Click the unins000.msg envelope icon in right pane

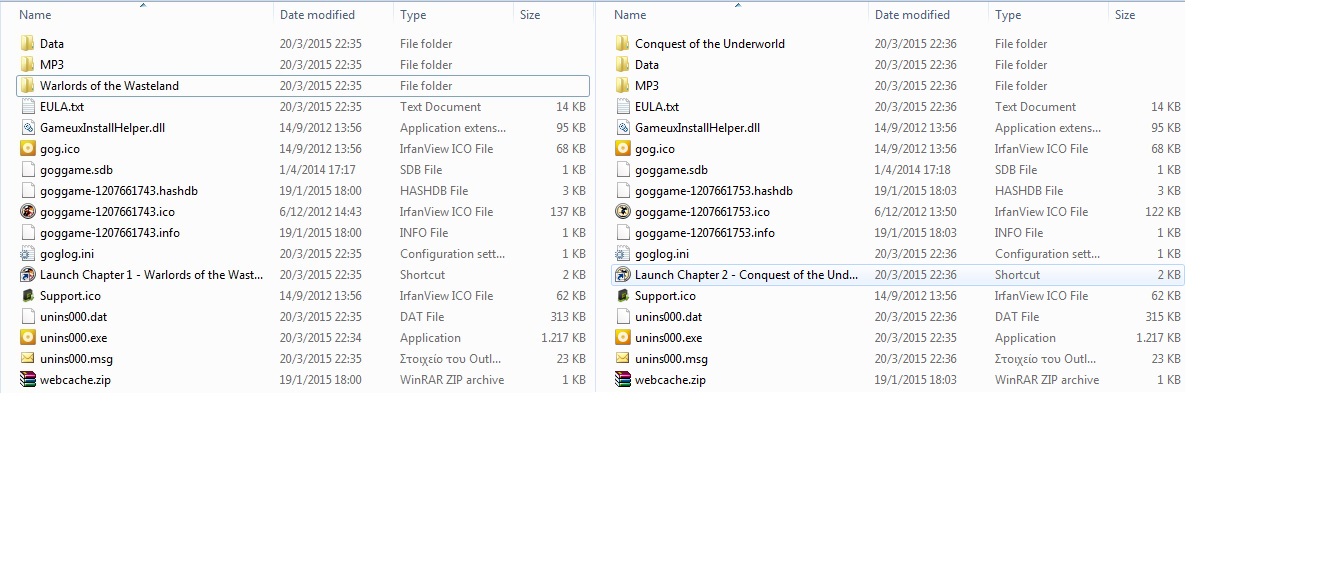click(x=622, y=359)
